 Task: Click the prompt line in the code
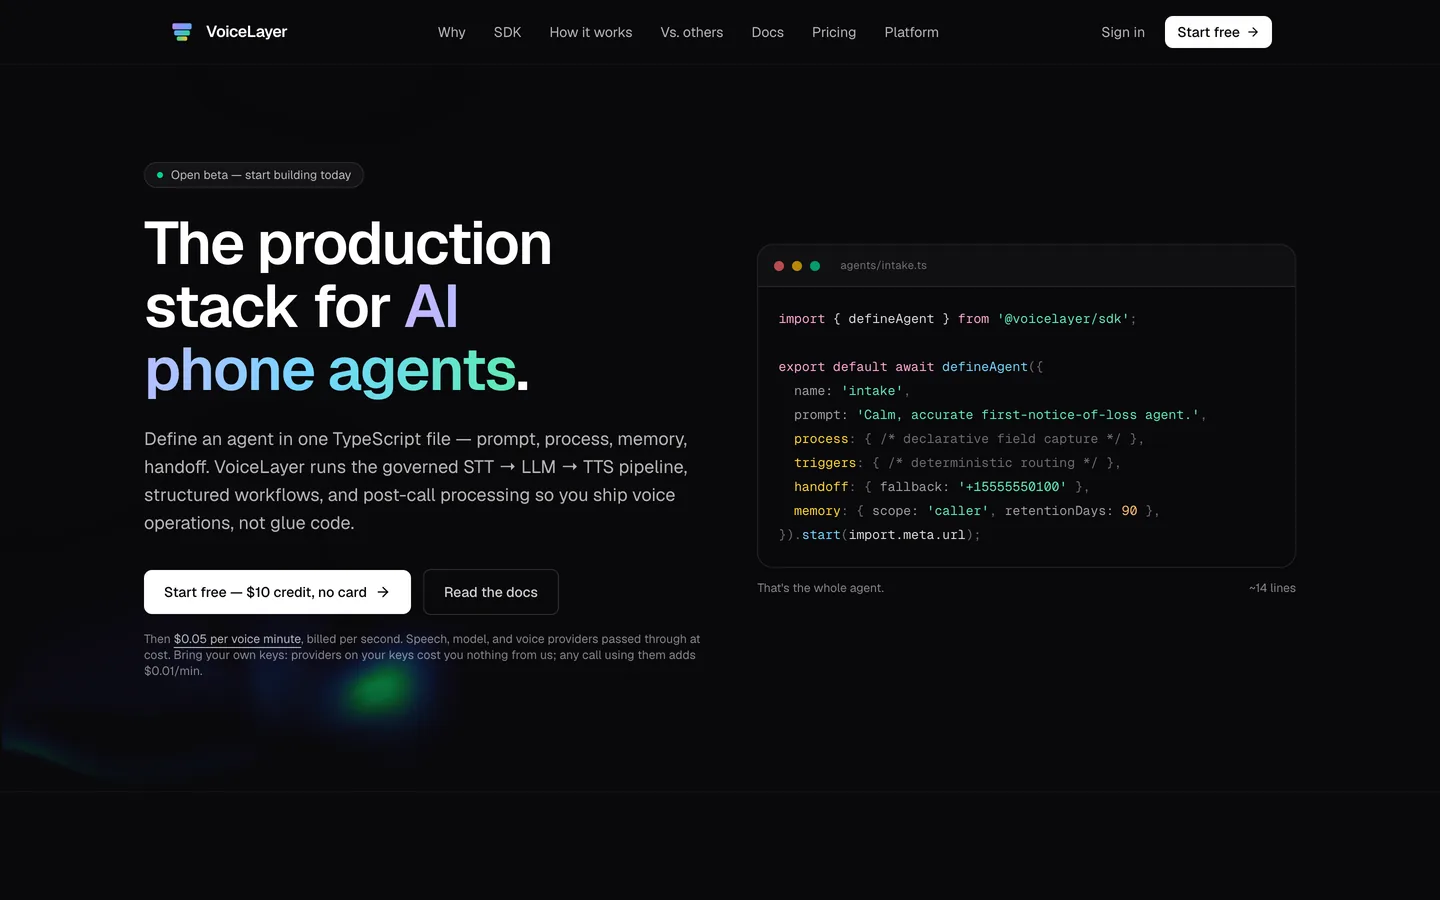1000,415
